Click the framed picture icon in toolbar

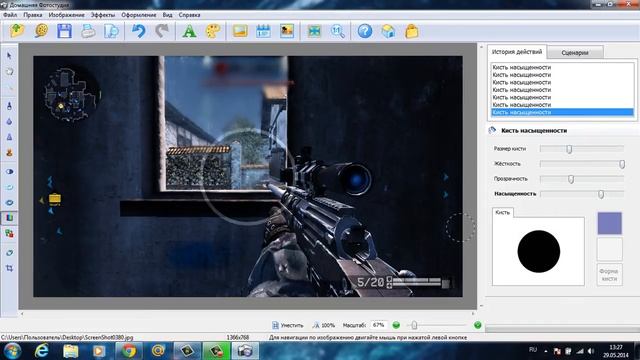click(x=240, y=31)
